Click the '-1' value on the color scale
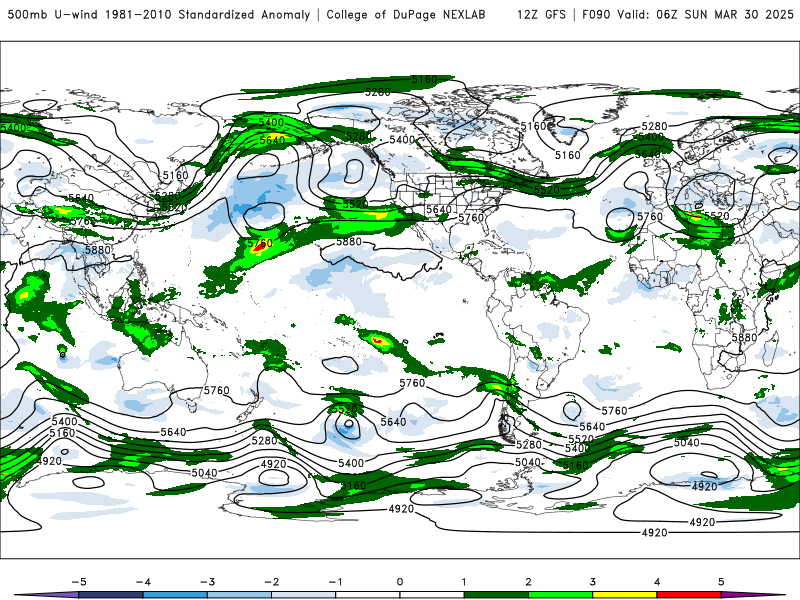This screenshot has width=800, height=600. [335, 582]
